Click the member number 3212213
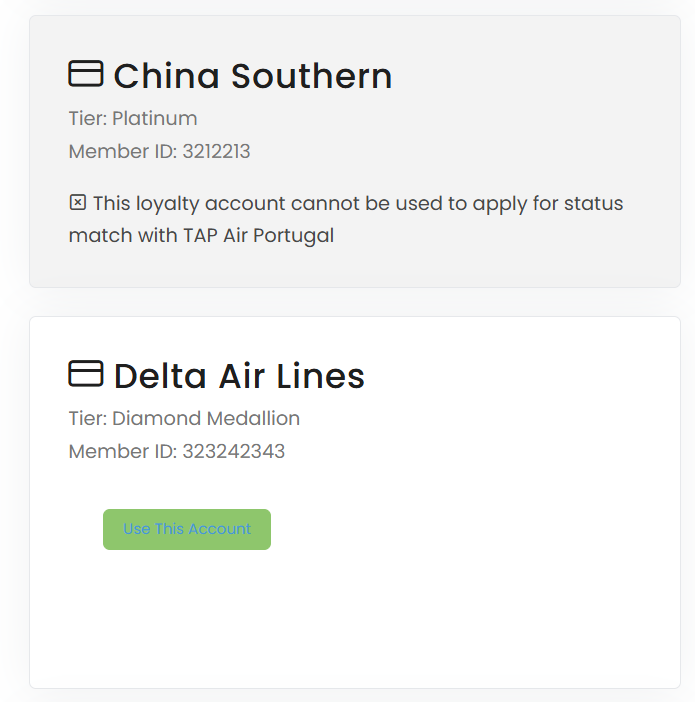This screenshot has height=702, width=695. point(216,152)
